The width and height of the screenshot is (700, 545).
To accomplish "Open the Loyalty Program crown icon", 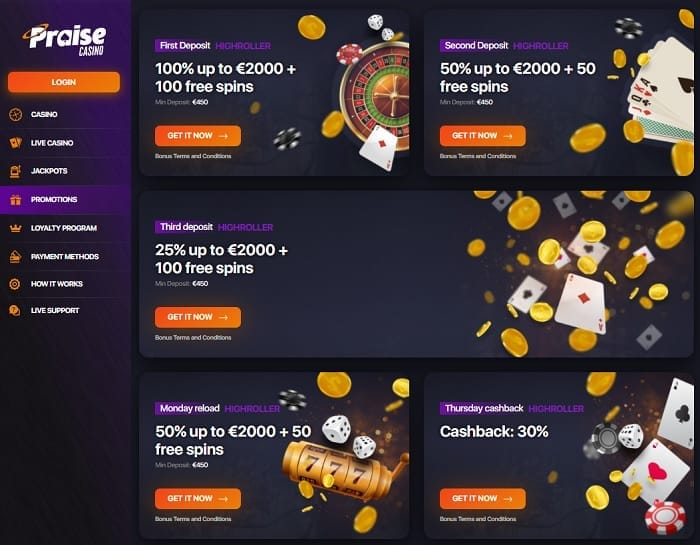I will (x=16, y=228).
